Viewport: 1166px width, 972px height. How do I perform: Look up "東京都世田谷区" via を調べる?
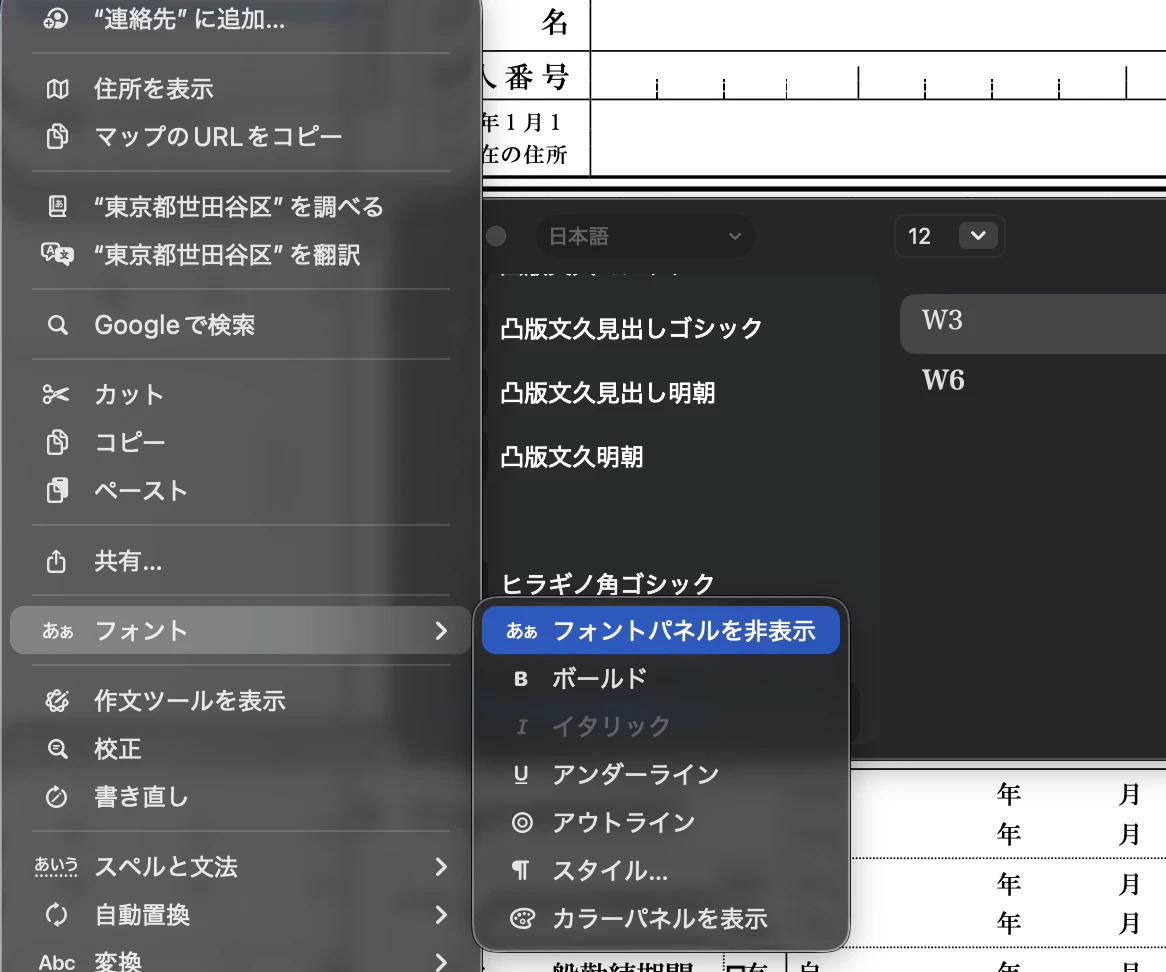(x=241, y=206)
